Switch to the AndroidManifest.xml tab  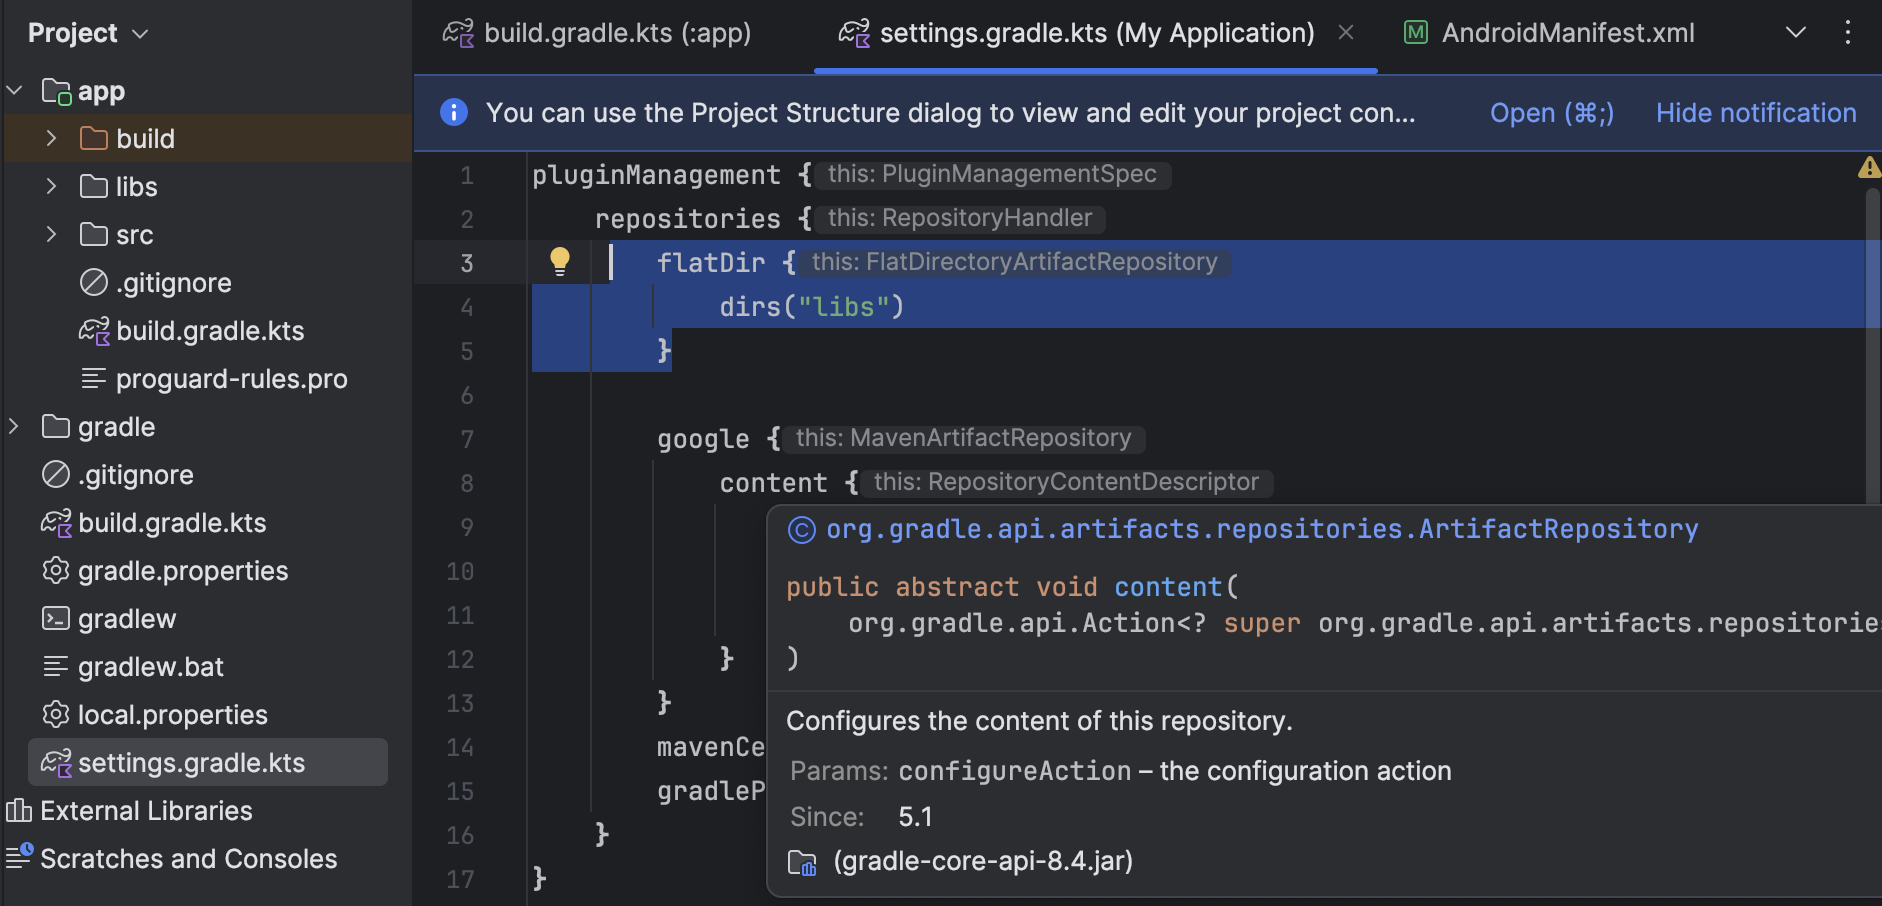coord(1549,33)
